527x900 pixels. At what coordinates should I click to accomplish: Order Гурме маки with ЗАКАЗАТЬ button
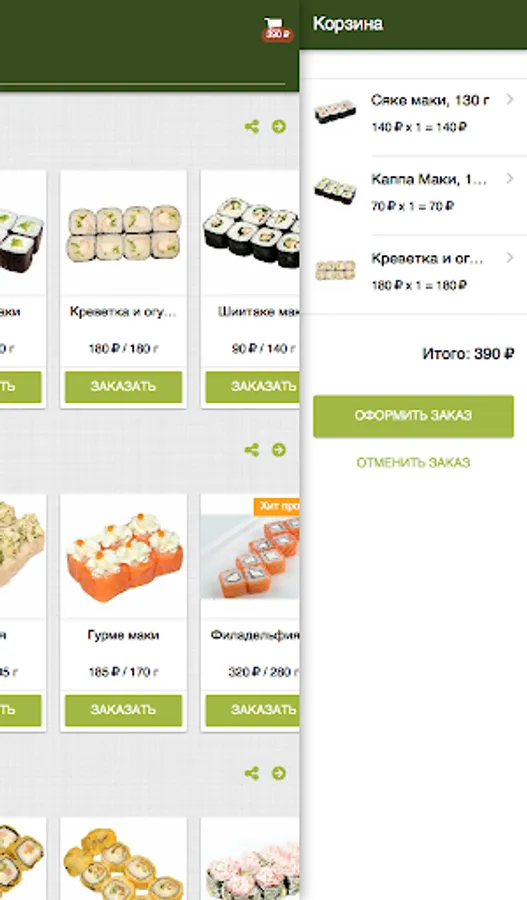tap(123, 710)
